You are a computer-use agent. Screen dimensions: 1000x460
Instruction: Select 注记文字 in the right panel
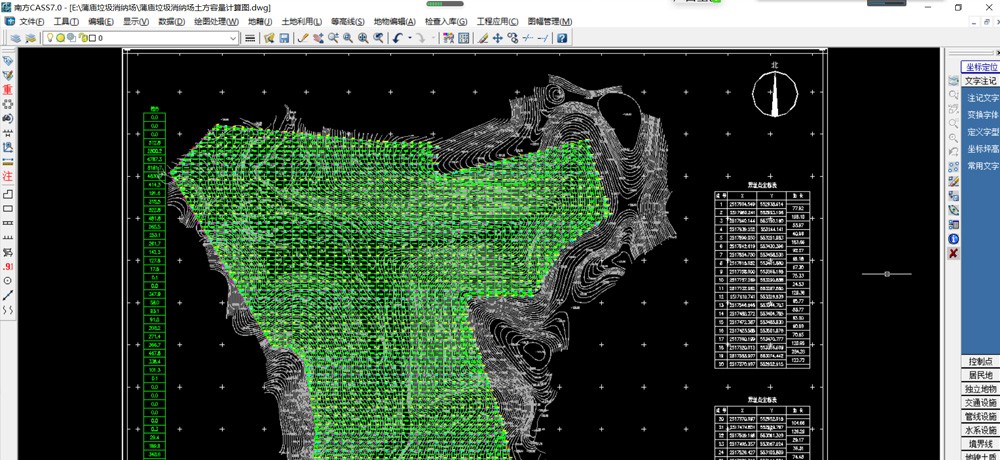[982, 98]
